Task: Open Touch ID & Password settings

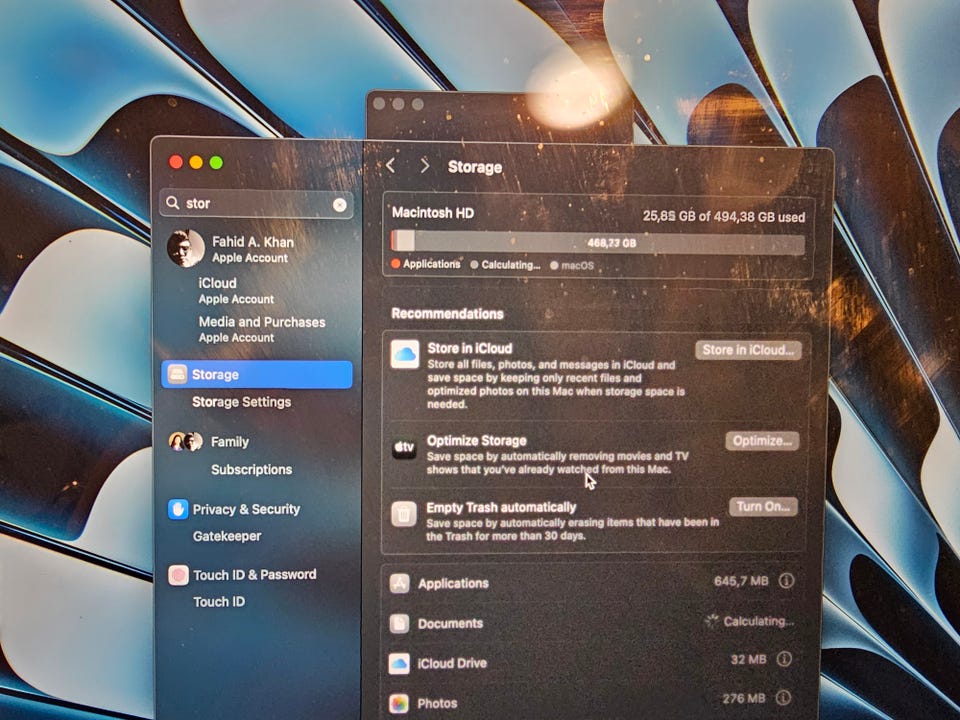Action: [x=255, y=575]
